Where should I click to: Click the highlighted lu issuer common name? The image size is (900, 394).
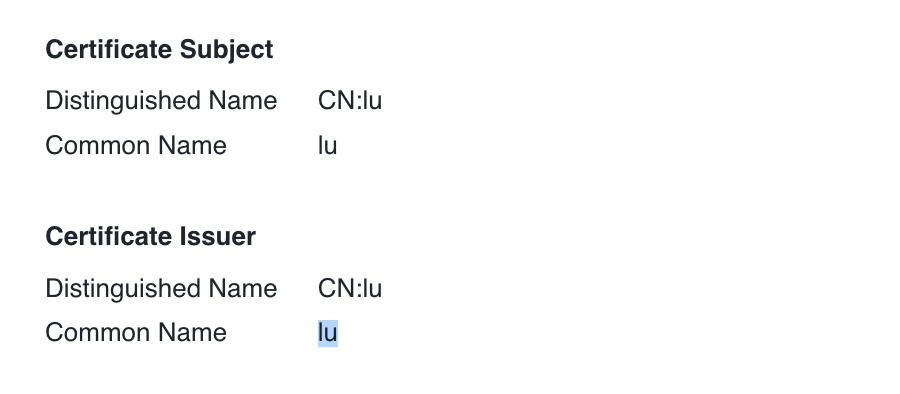328,333
